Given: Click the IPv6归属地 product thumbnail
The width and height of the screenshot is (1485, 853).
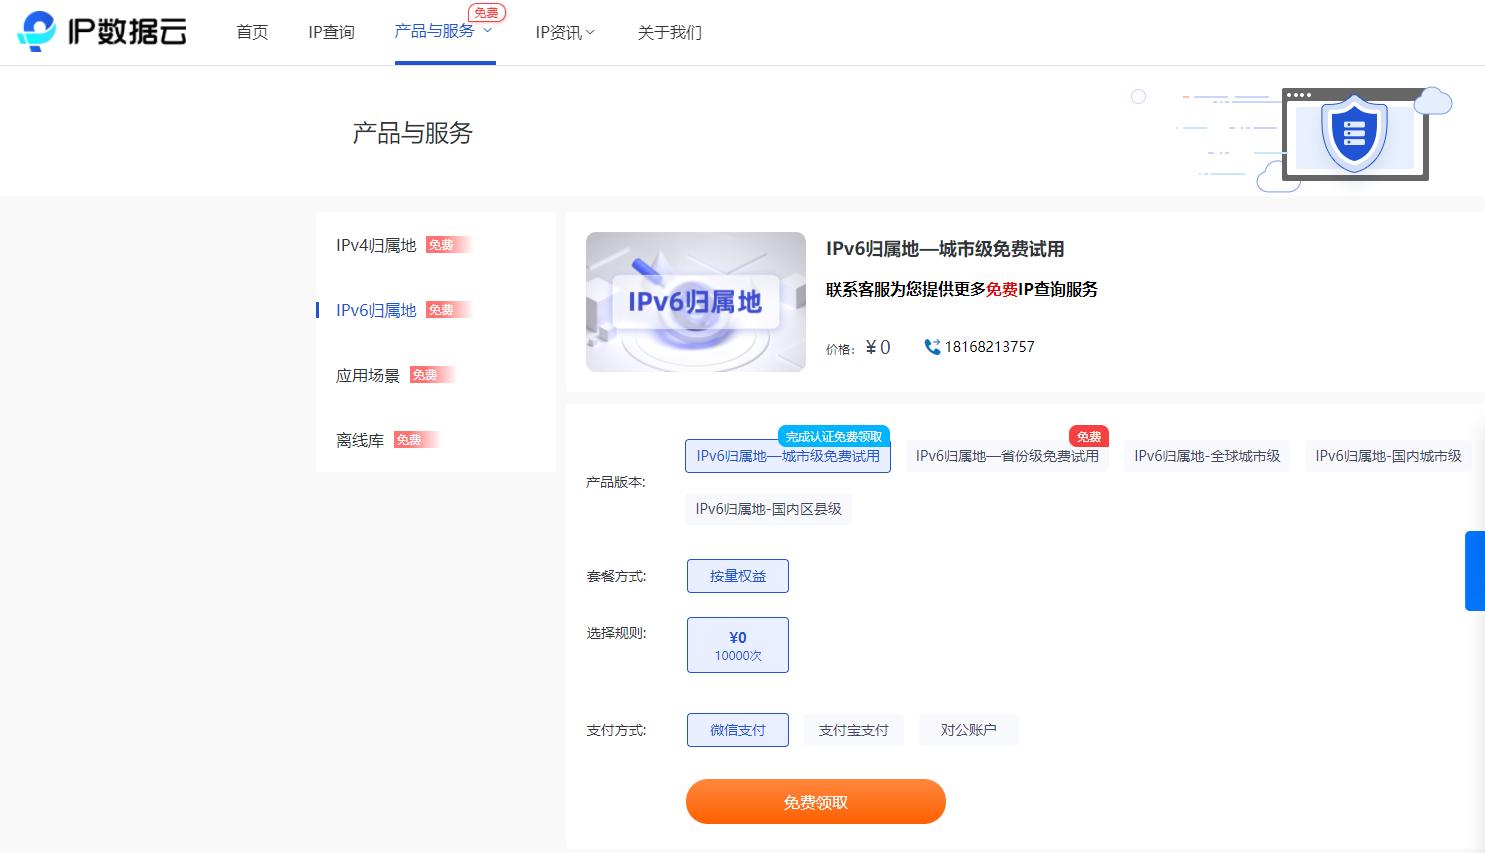Looking at the screenshot, I should [x=695, y=302].
